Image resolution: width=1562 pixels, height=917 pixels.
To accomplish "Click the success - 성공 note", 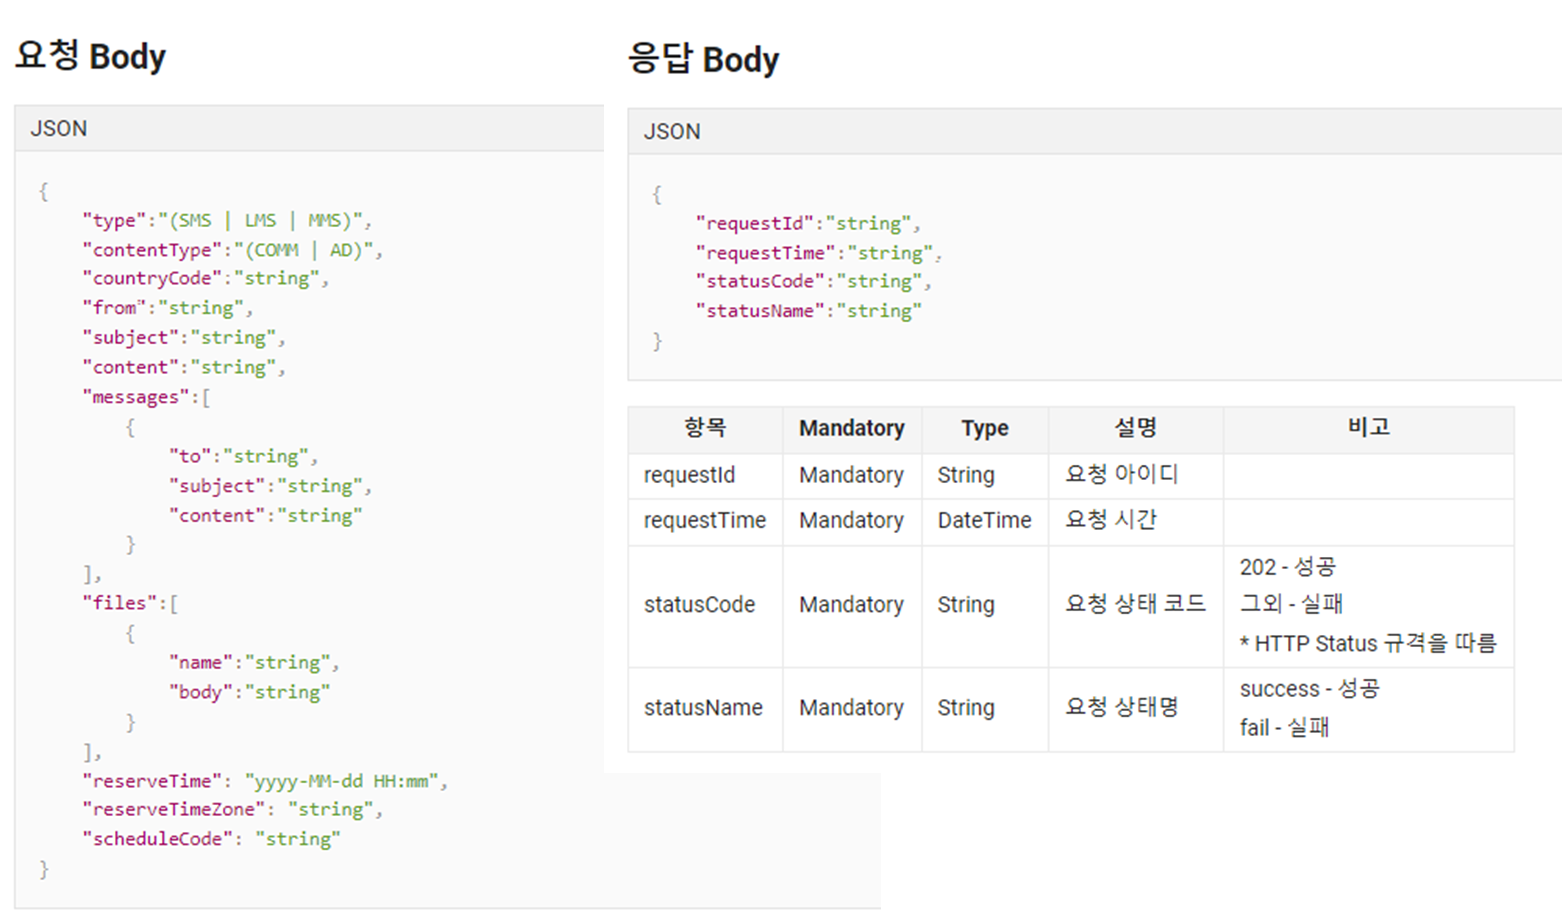I will pyautogui.click(x=1309, y=689).
